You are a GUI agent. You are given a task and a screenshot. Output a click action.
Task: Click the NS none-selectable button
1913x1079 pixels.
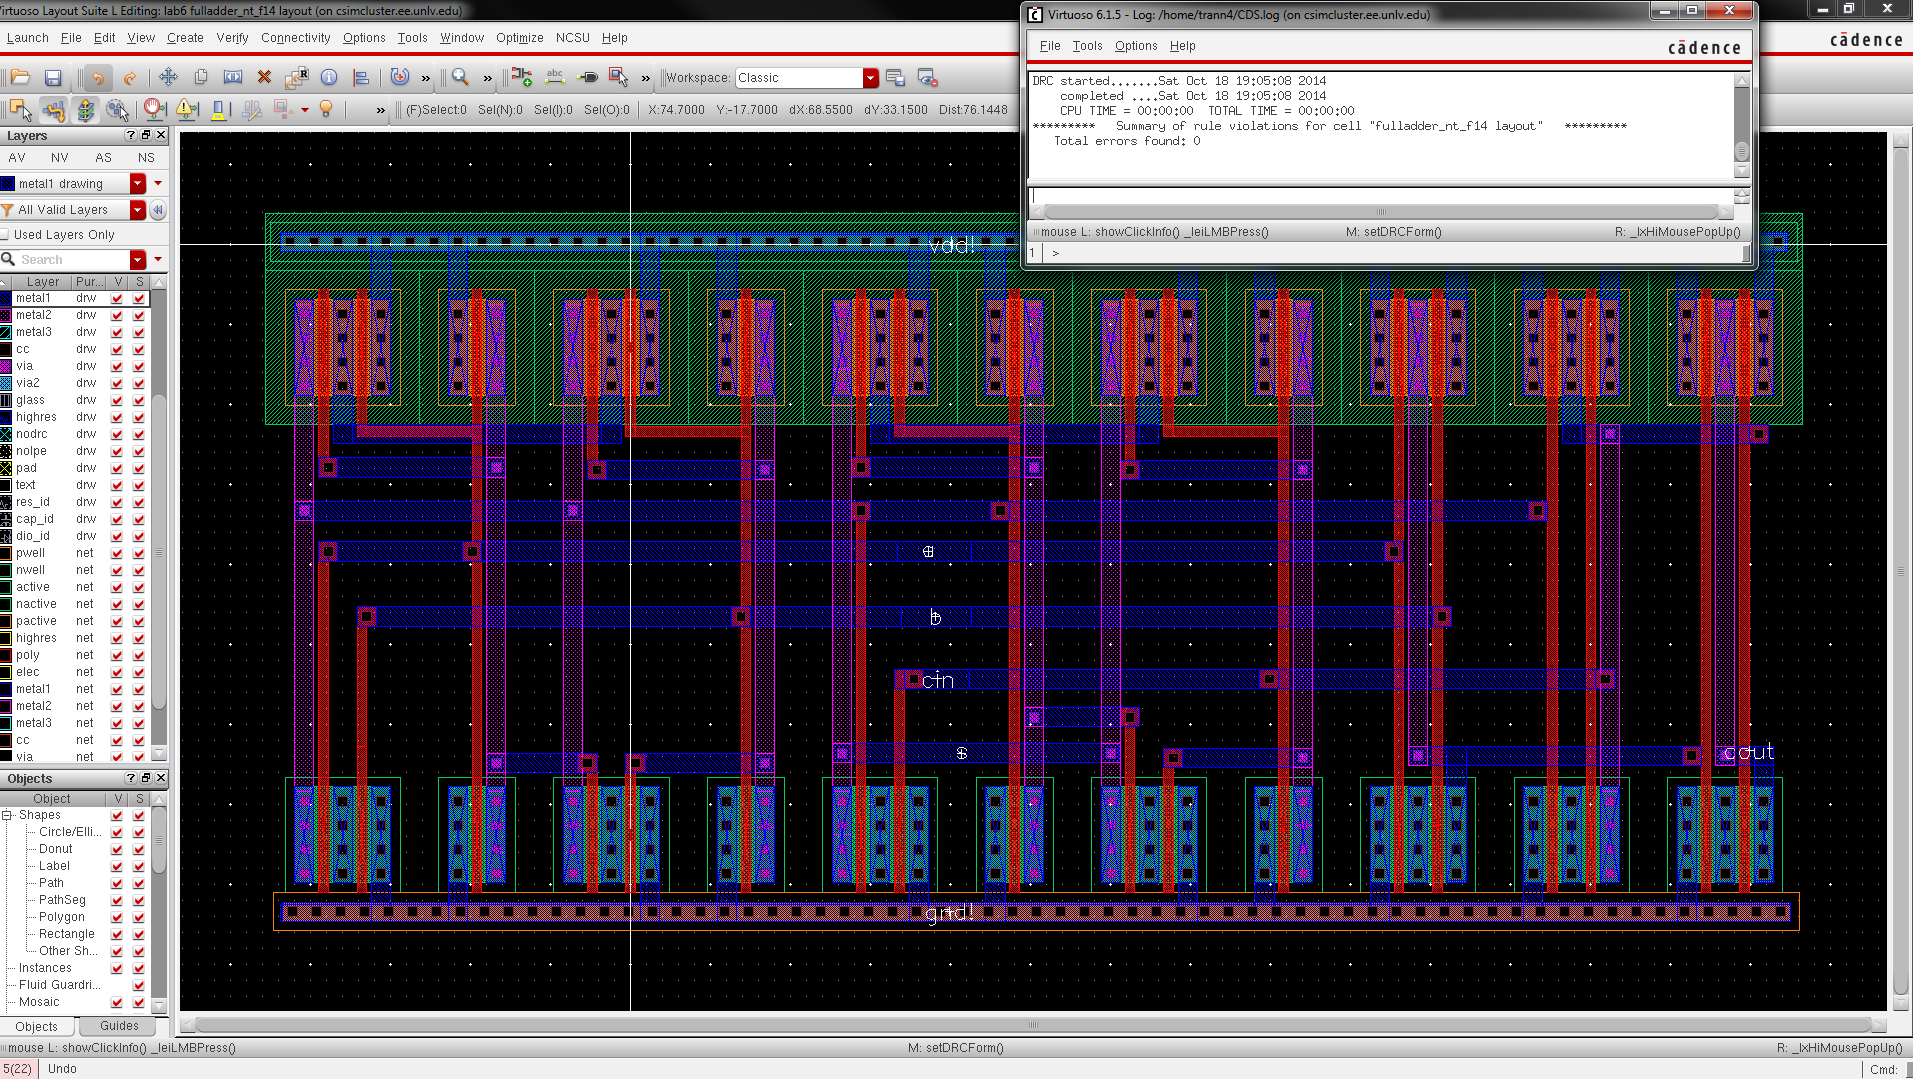[x=146, y=158]
